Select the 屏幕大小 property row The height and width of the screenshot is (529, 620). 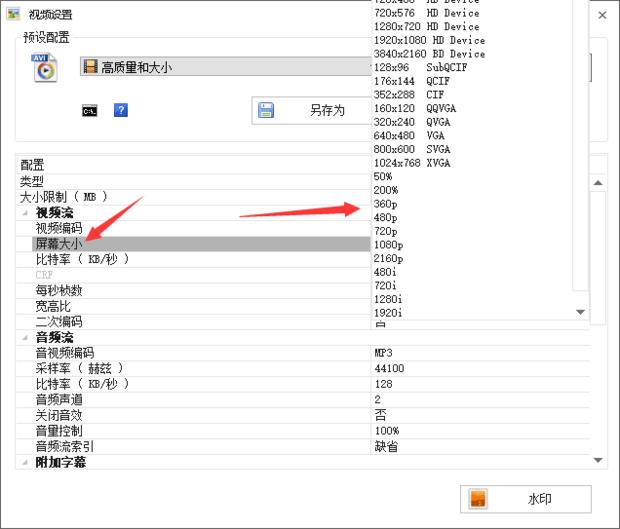(59, 243)
